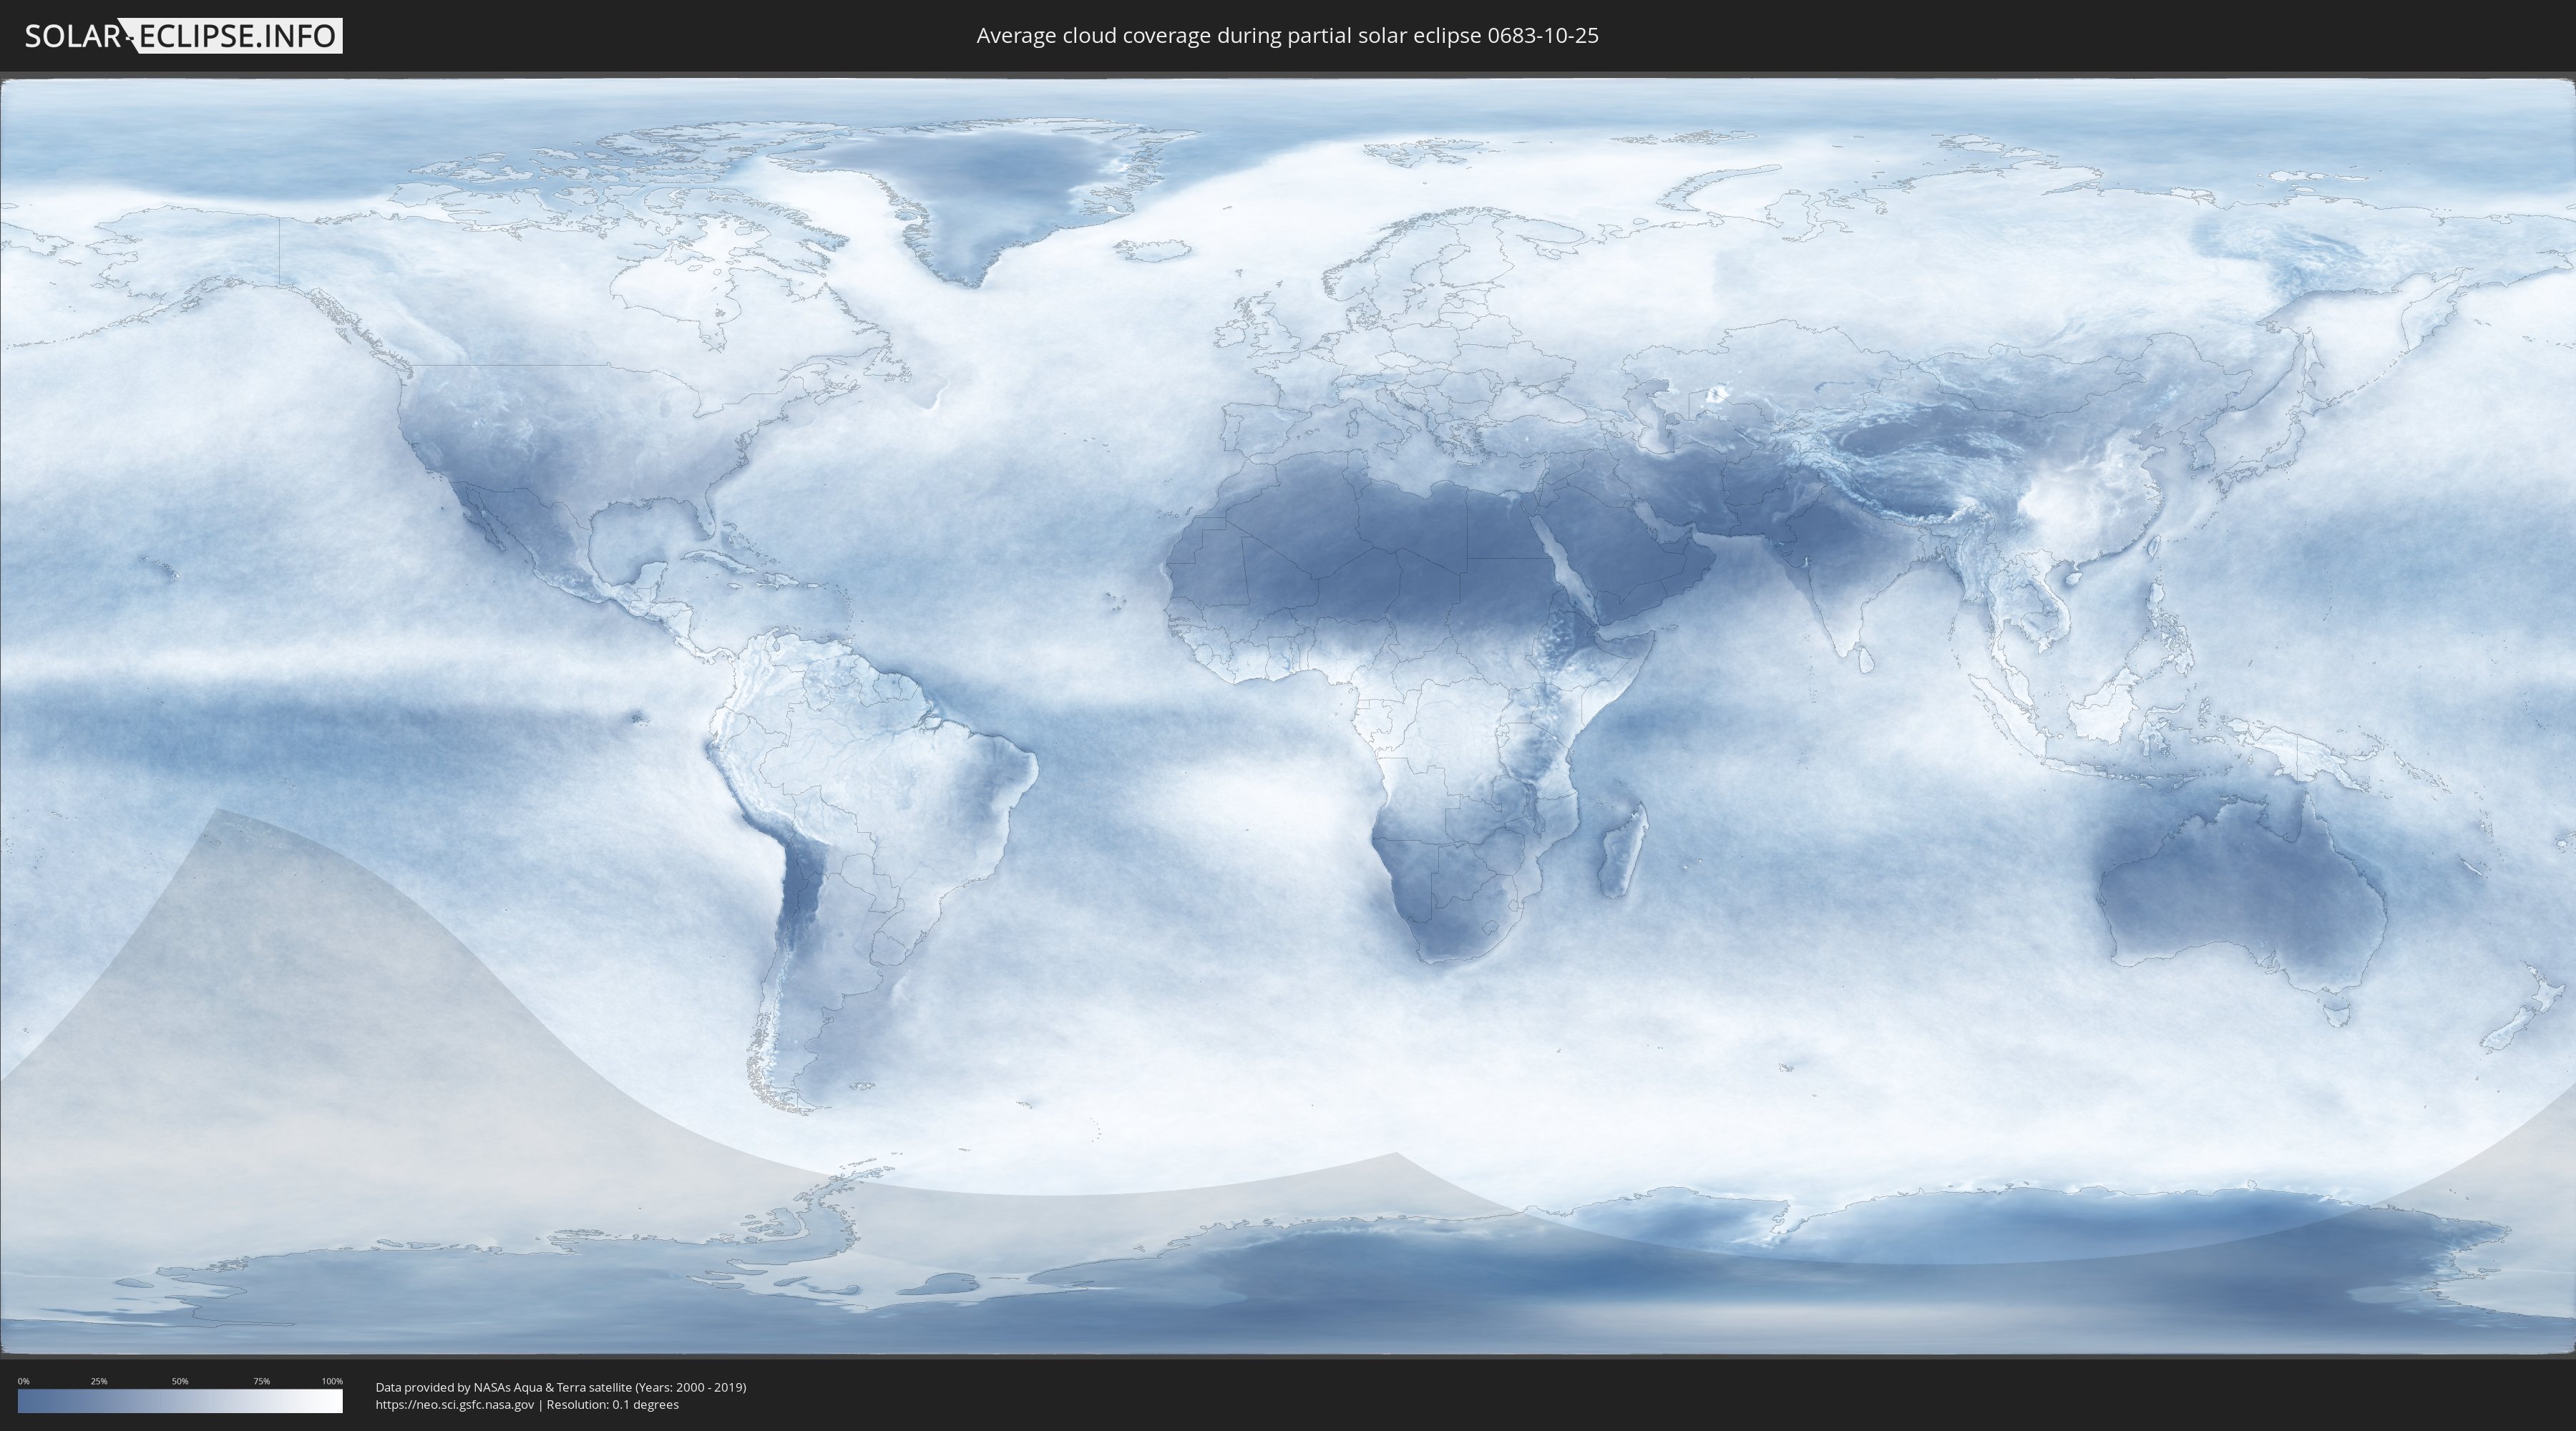The height and width of the screenshot is (1431, 2576).
Task: Click the 0% legend label
Action: [x=23, y=1381]
